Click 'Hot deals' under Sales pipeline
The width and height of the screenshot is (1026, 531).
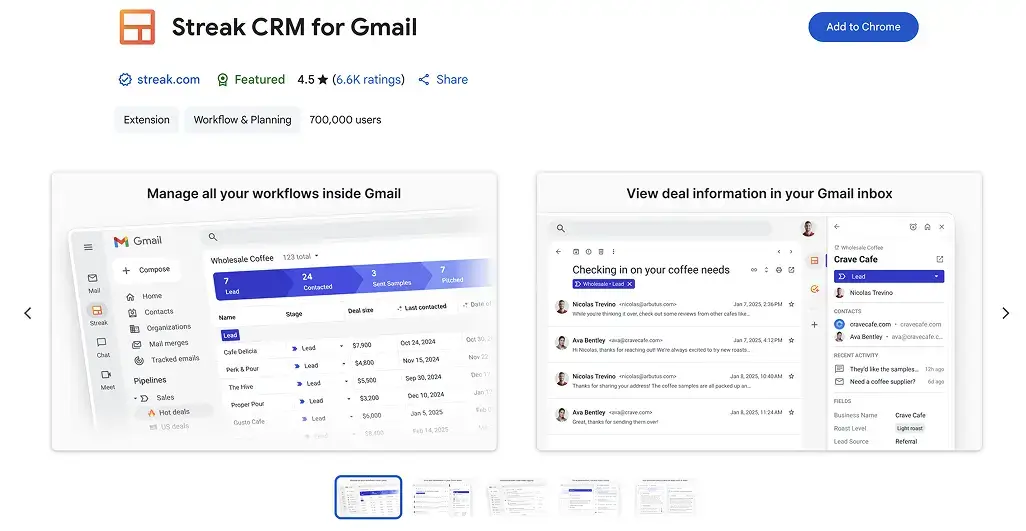174,413
